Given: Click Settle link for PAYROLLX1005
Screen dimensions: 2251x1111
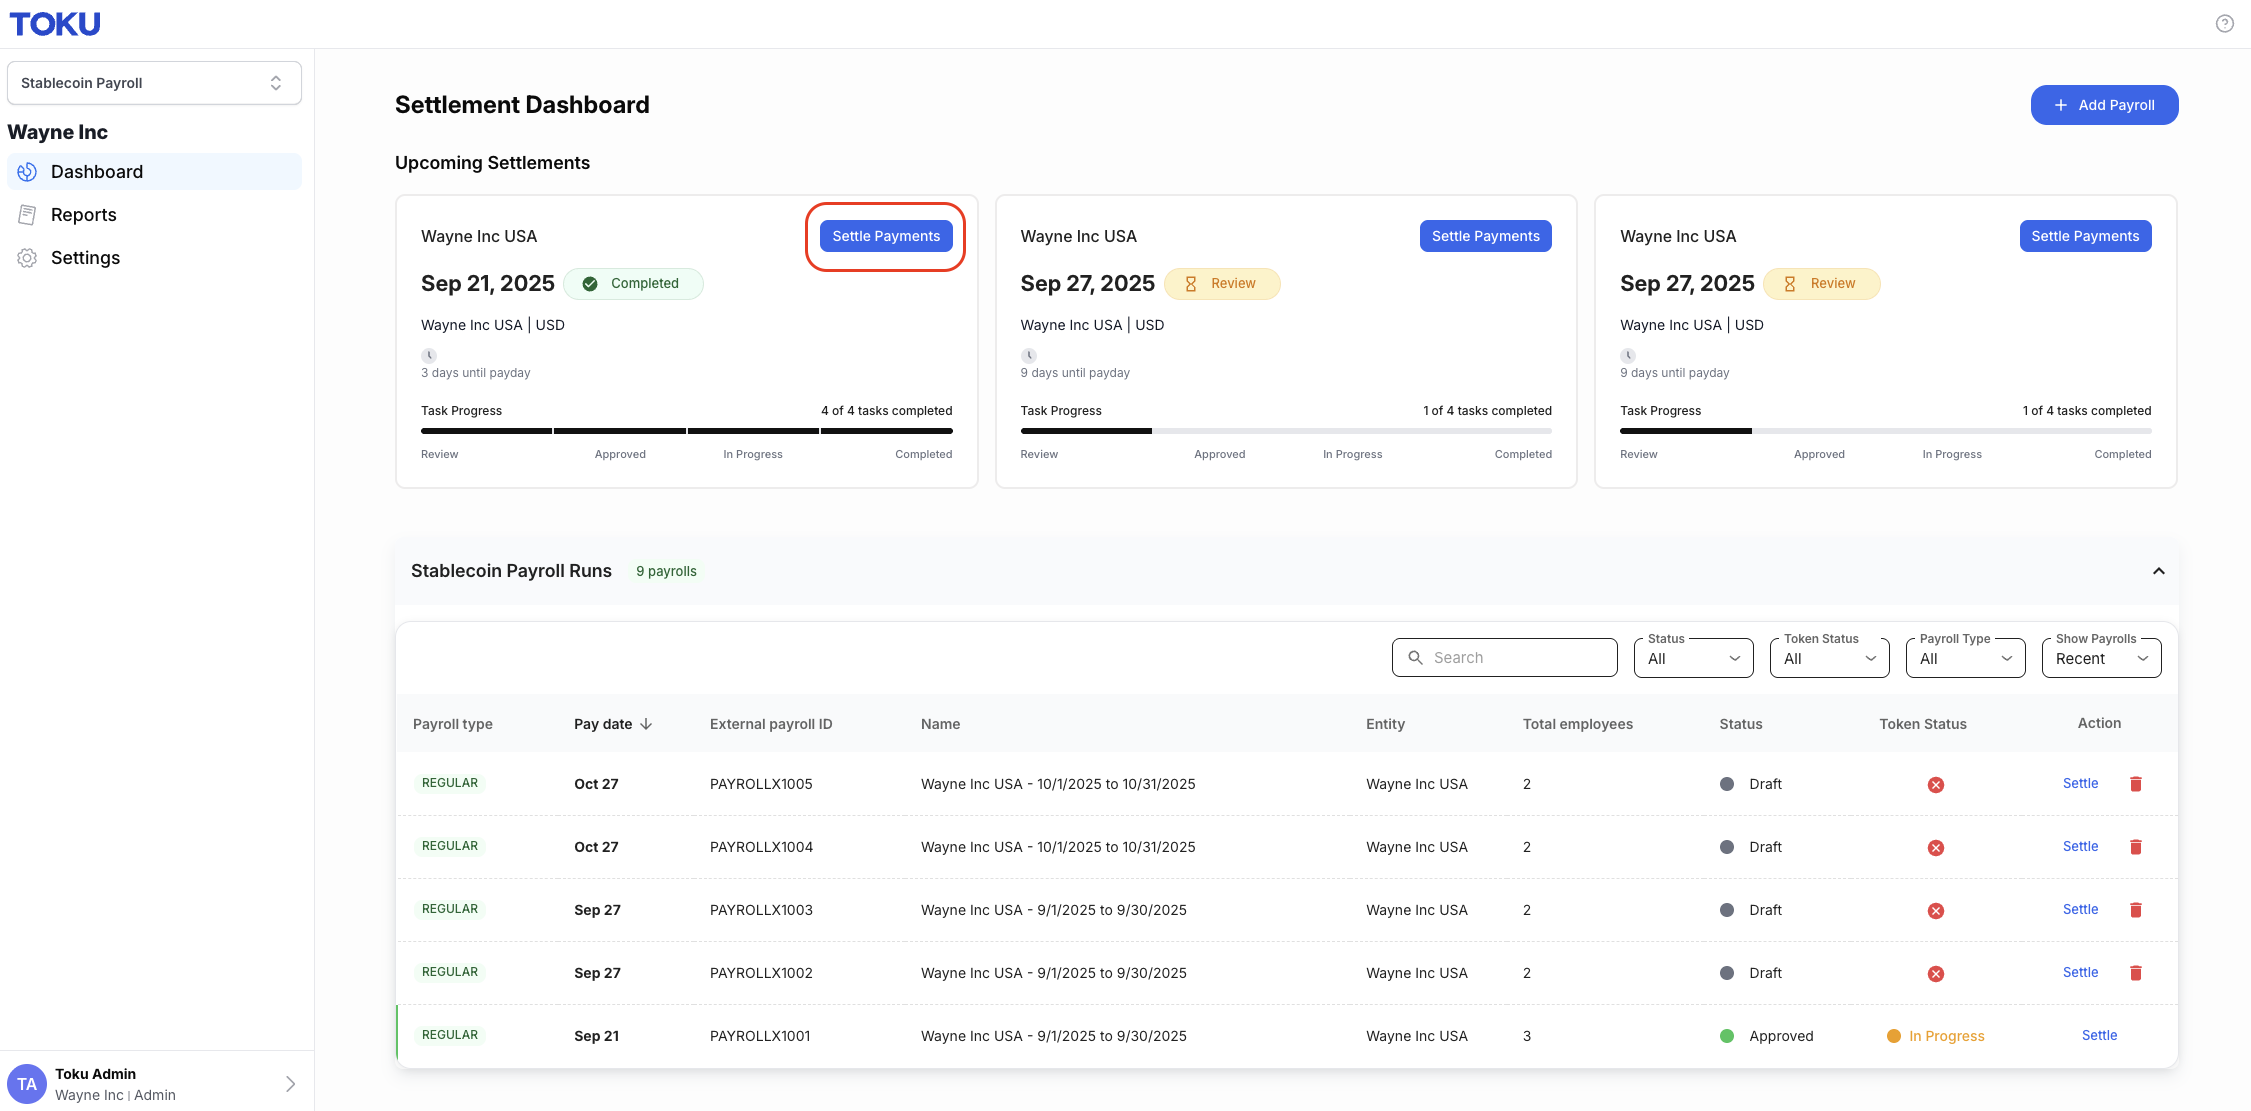Looking at the screenshot, I should click(x=2080, y=783).
